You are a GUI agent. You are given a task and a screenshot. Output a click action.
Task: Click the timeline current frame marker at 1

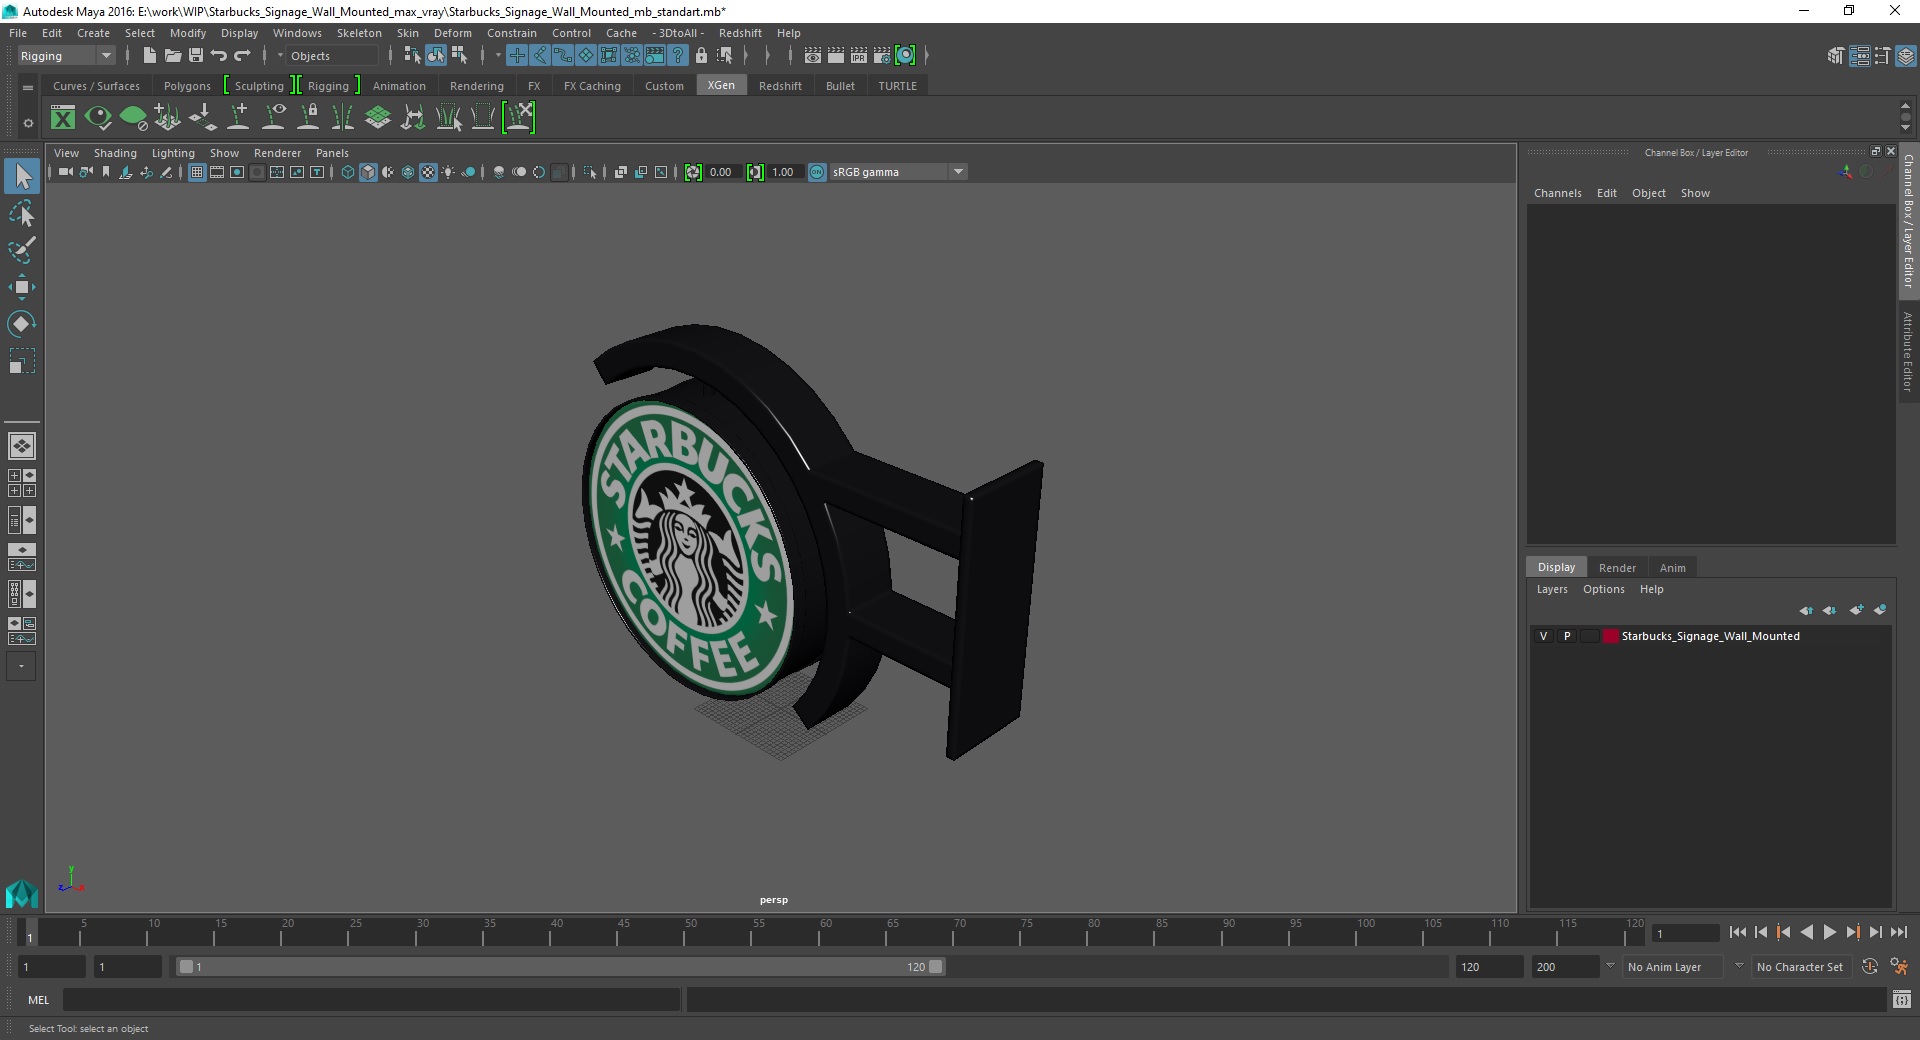pos(29,934)
